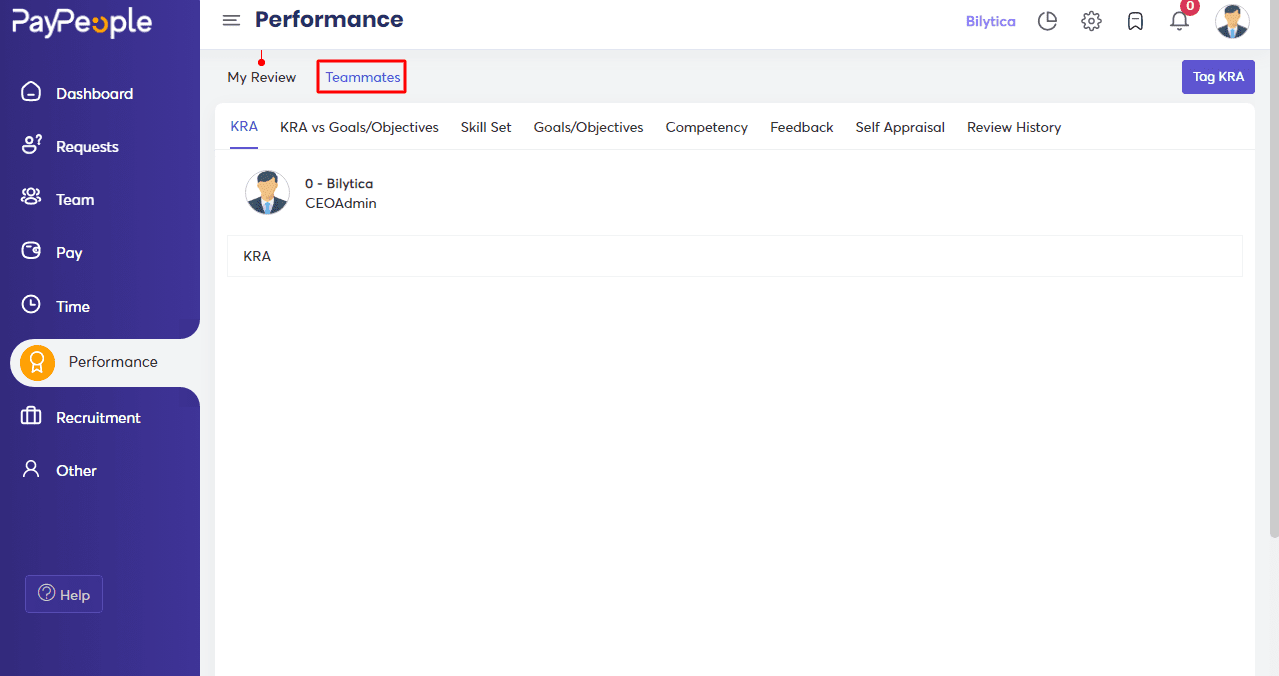This screenshot has width=1279, height=676.
Task: Click the orange Performance badge icon
Action: coord(37,362)
